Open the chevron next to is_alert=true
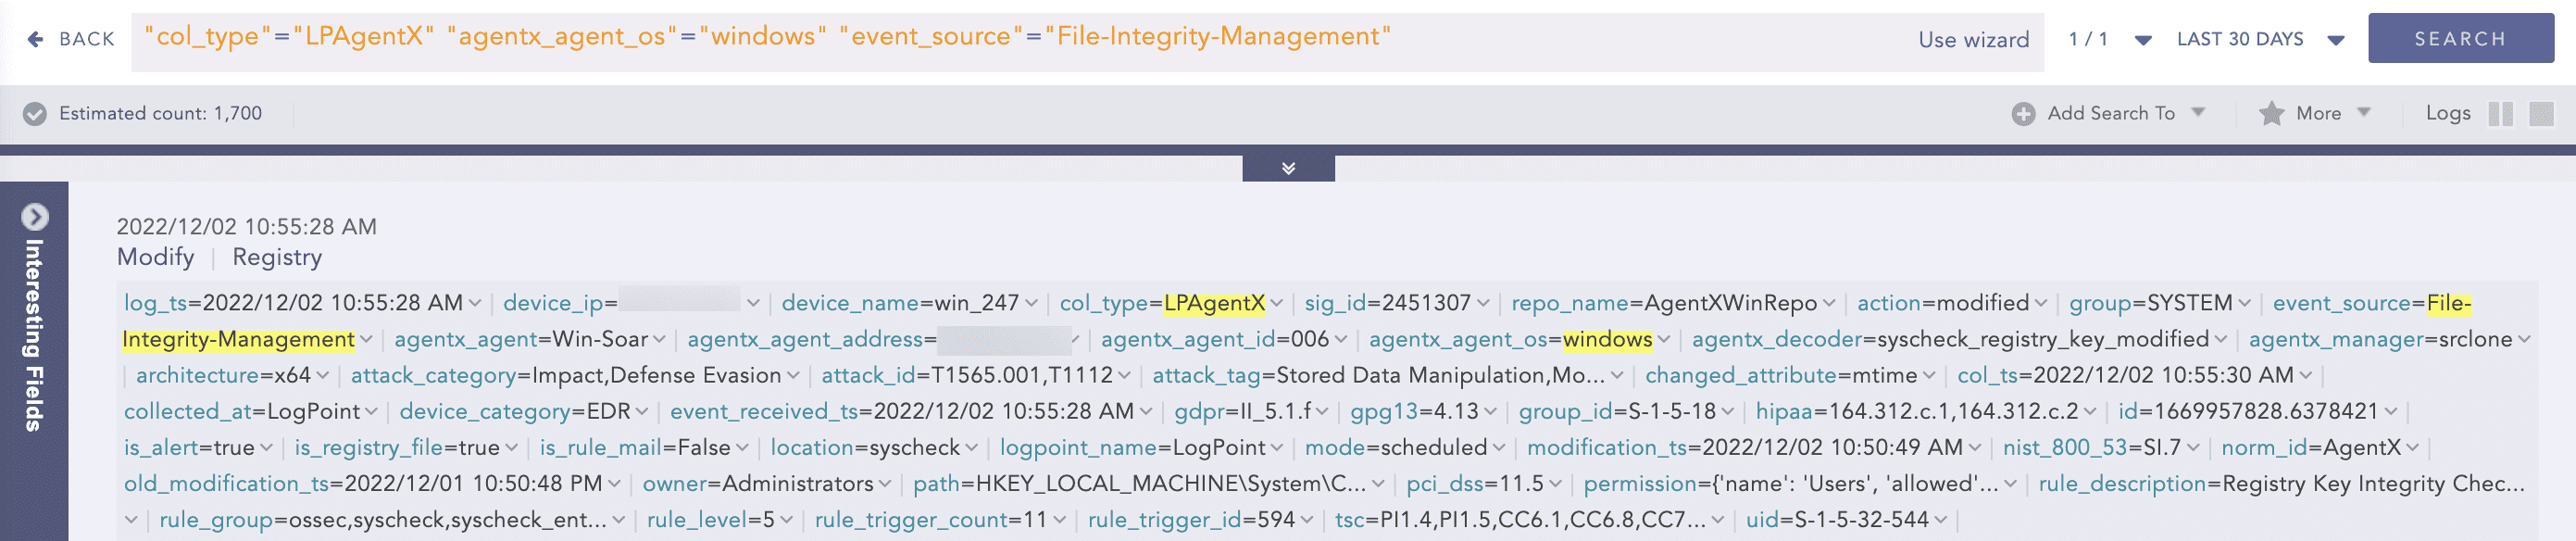This screenshot has height=541, width=2576. (266, 448)
